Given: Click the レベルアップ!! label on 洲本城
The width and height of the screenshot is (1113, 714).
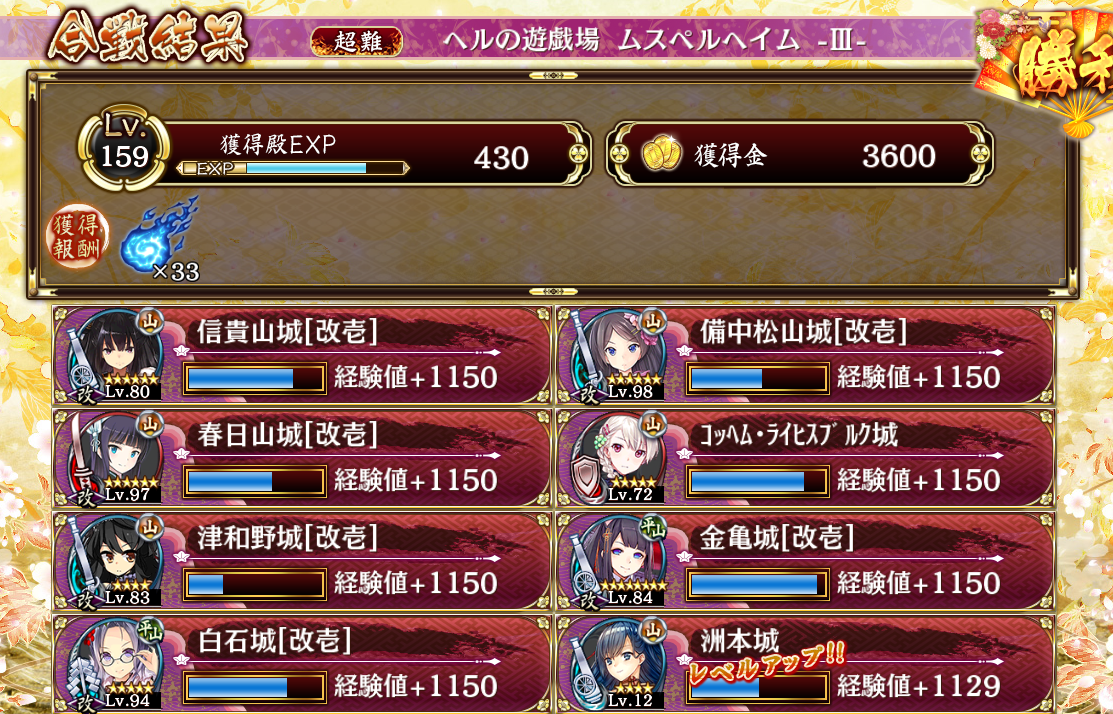Looking at the screenshot, I should pyautogui.click(x=765, y=664).
